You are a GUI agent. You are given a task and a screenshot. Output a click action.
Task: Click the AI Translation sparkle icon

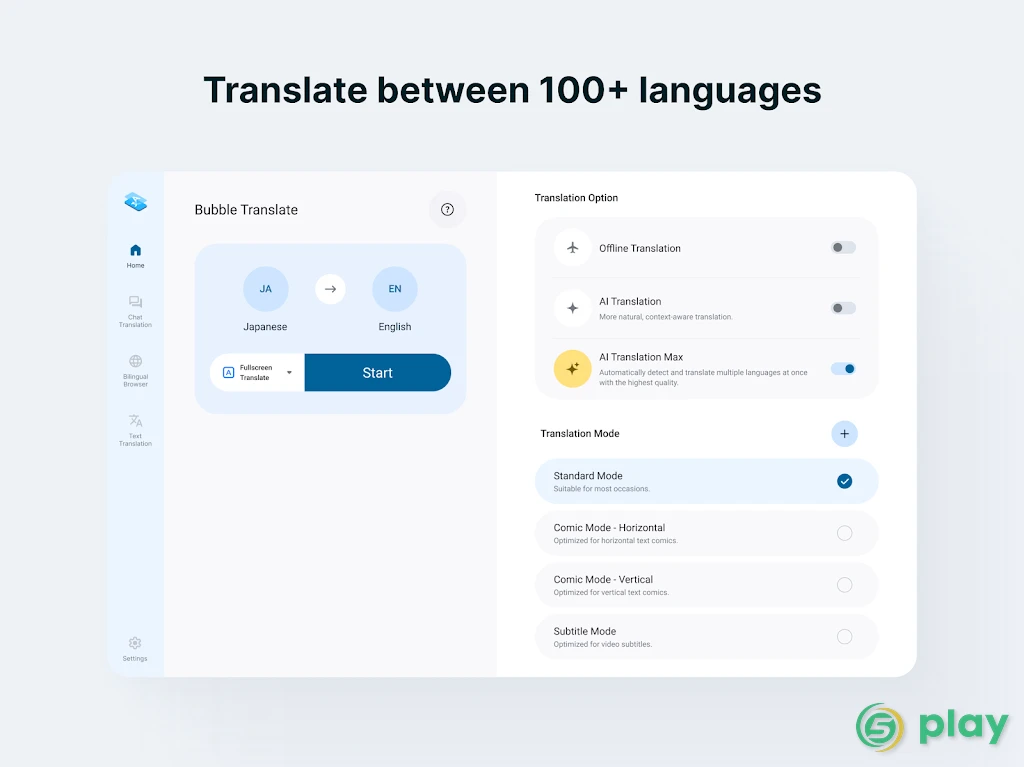click(x=573, y=308)
